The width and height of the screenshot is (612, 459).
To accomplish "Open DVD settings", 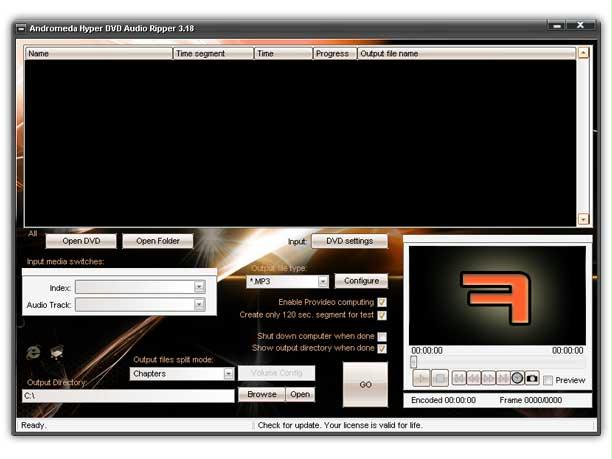I will [x=350, y=241].
